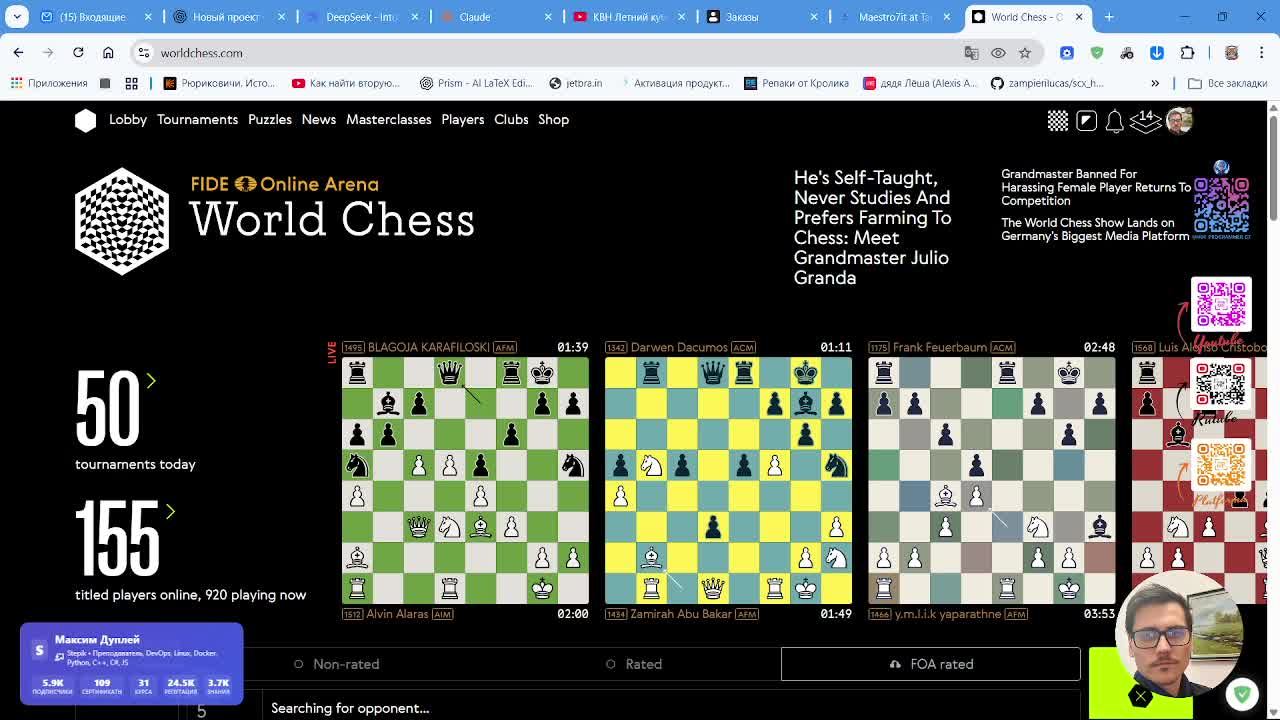The image size is (1280, 720).
Task: Select the FOA rated game option
Action: (930, 664)
